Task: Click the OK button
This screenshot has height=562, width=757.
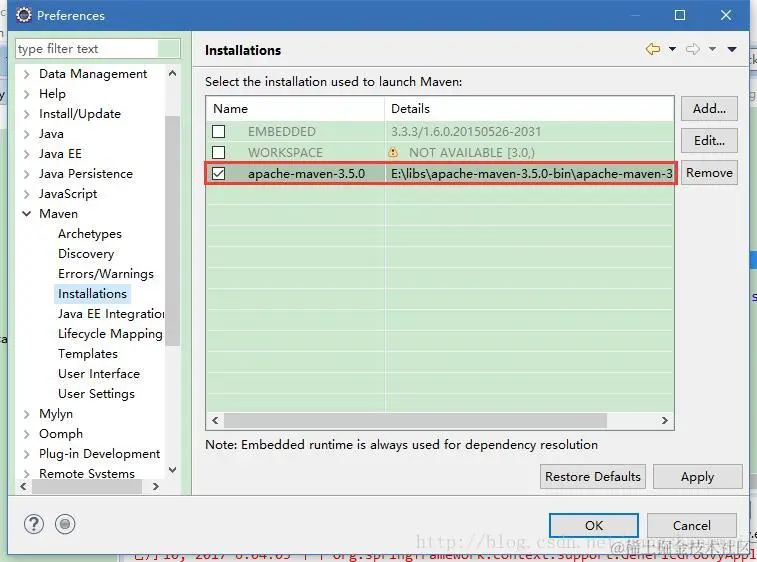Action: click(x=594, y=525)
